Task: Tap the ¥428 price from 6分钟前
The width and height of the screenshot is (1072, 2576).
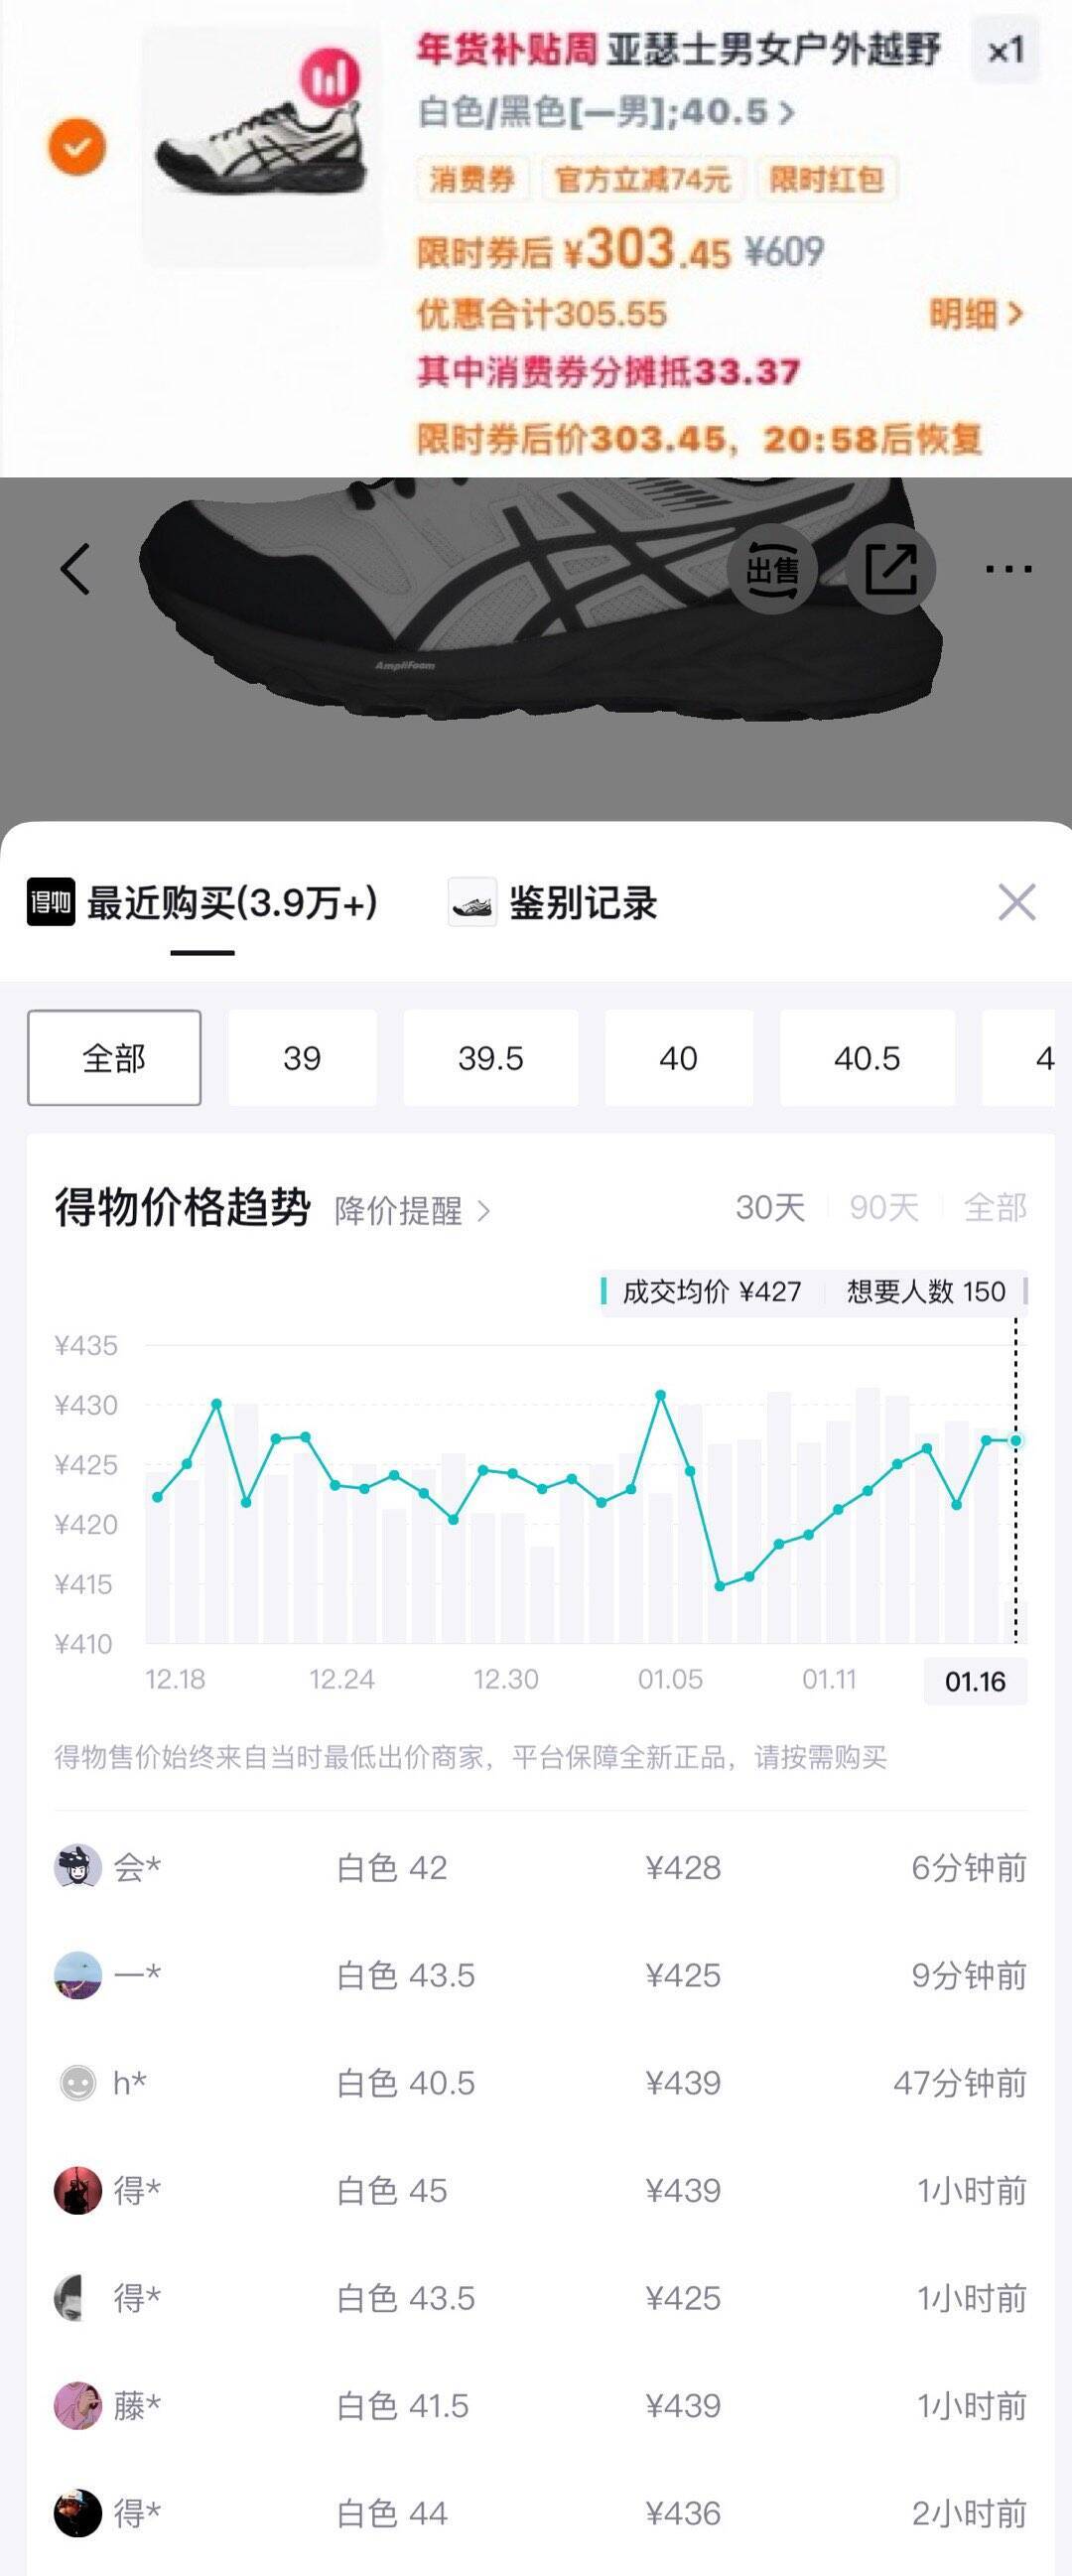Action: click(x=683, y=1867)
